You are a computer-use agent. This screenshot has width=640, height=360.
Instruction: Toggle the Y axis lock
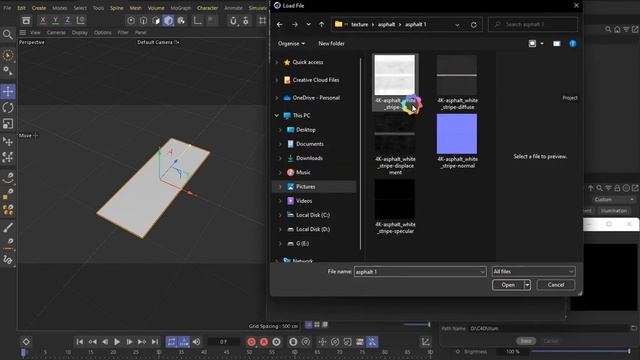pos(55,20)
